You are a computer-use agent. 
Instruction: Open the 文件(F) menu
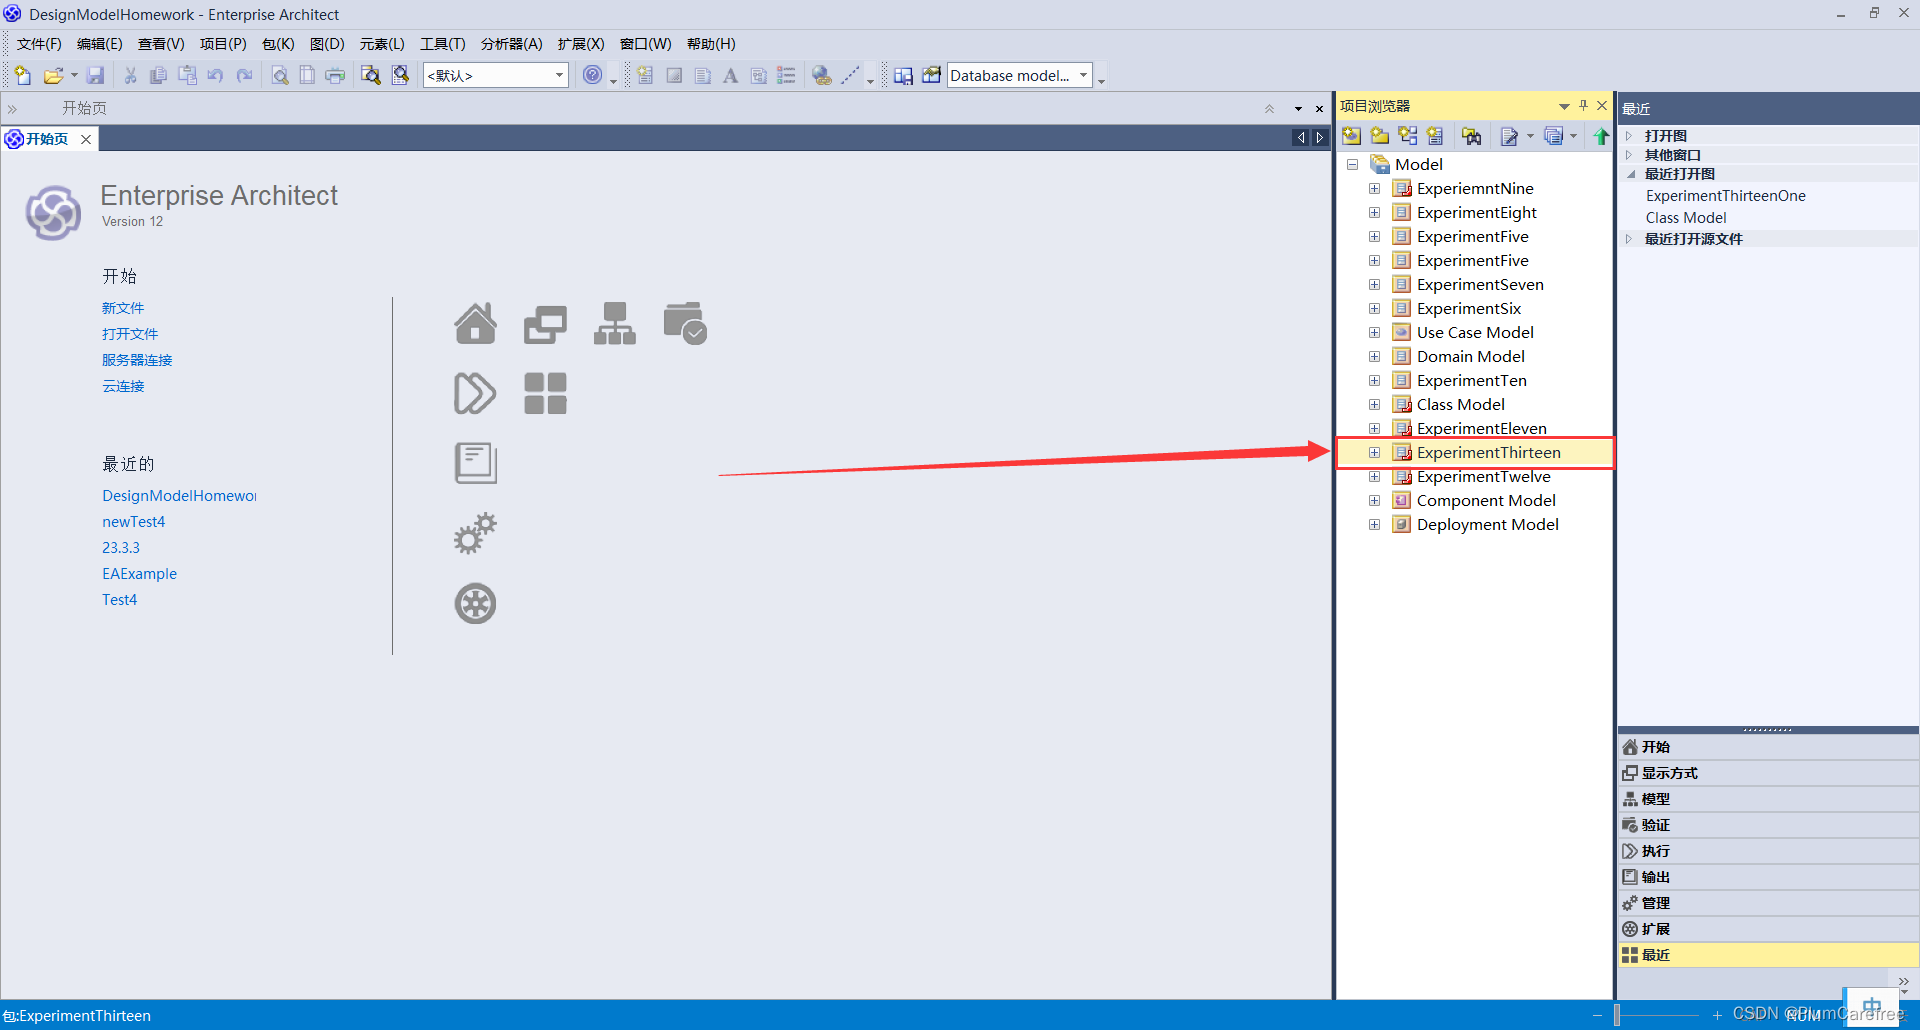tap(39, 44)
